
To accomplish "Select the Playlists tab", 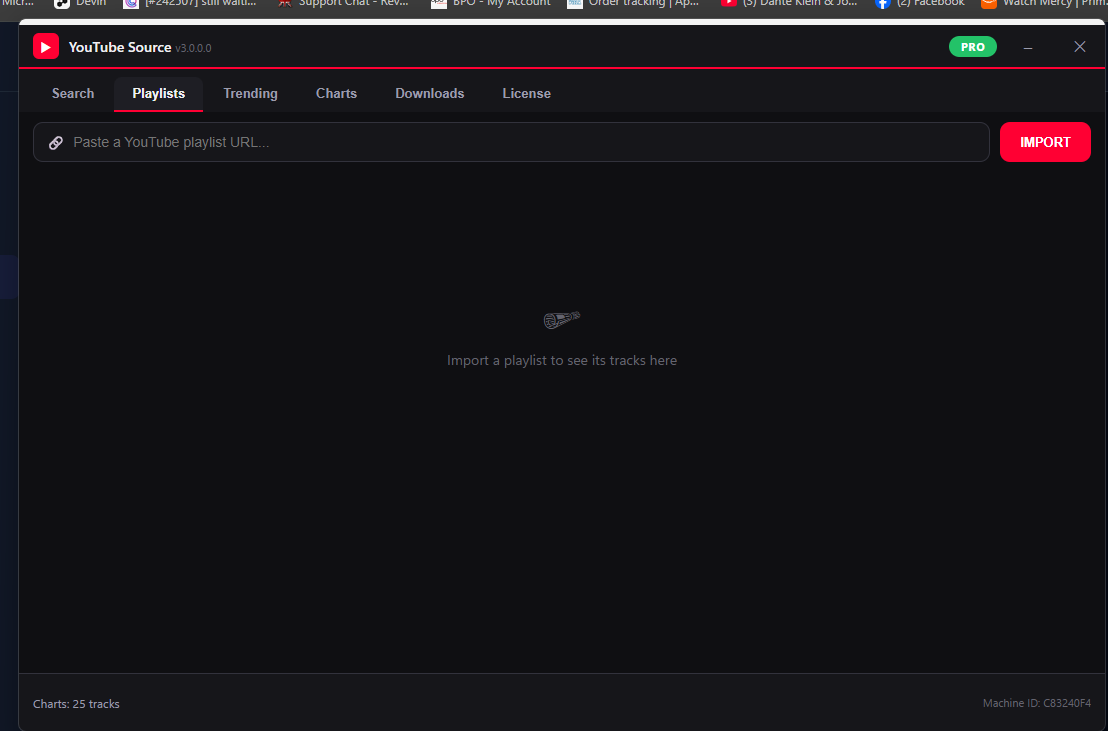I will [158, 93].
